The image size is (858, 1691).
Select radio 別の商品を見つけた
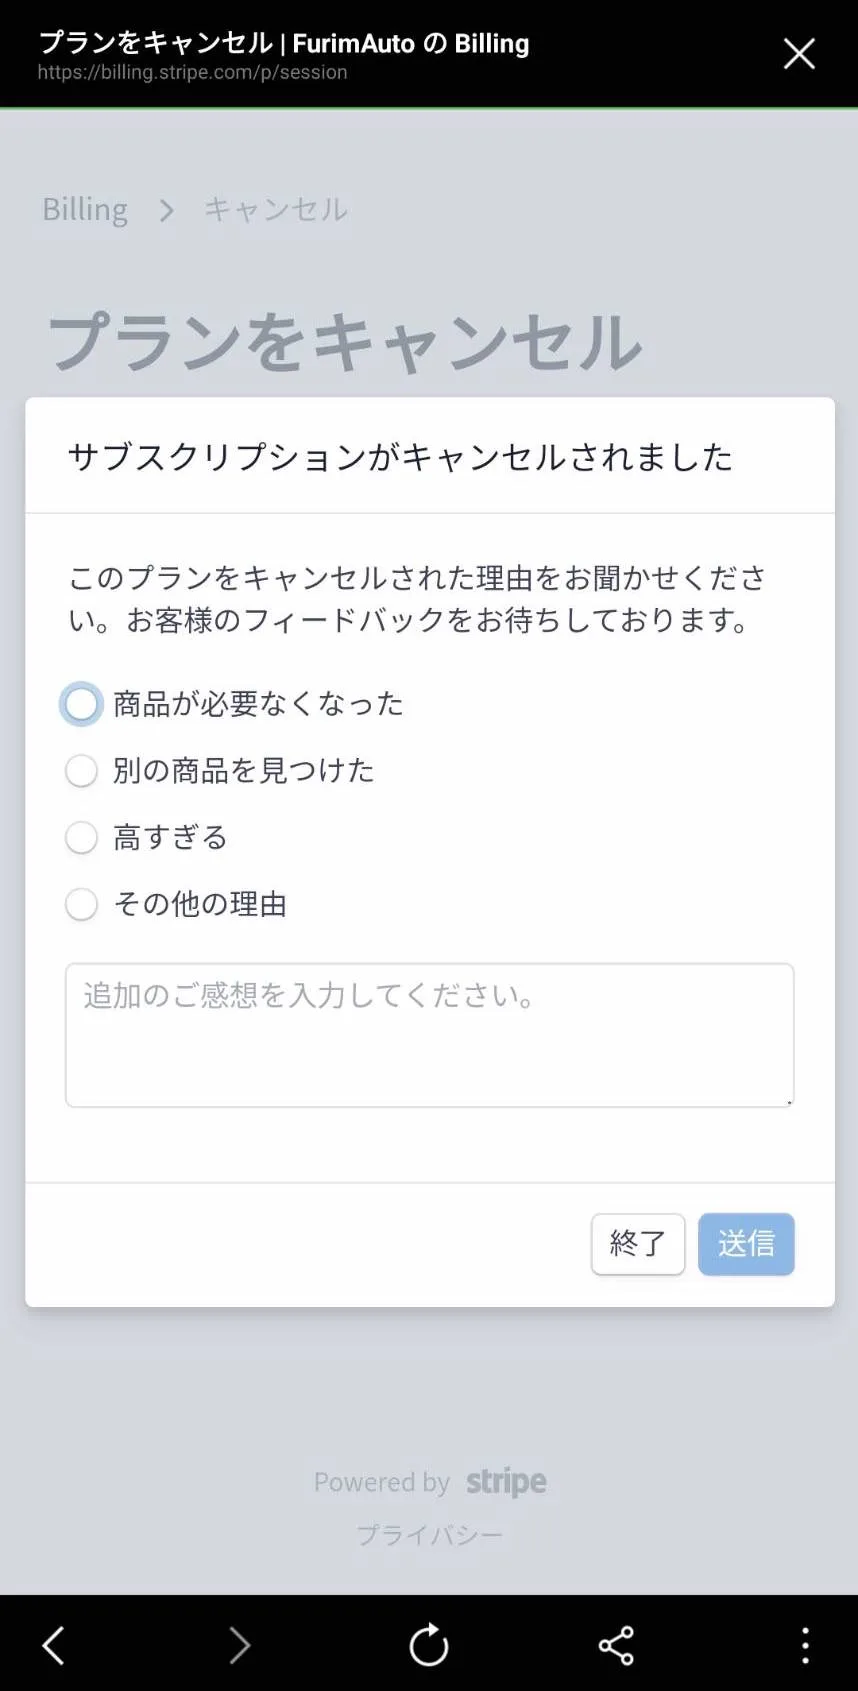click(x=81, y=771)
